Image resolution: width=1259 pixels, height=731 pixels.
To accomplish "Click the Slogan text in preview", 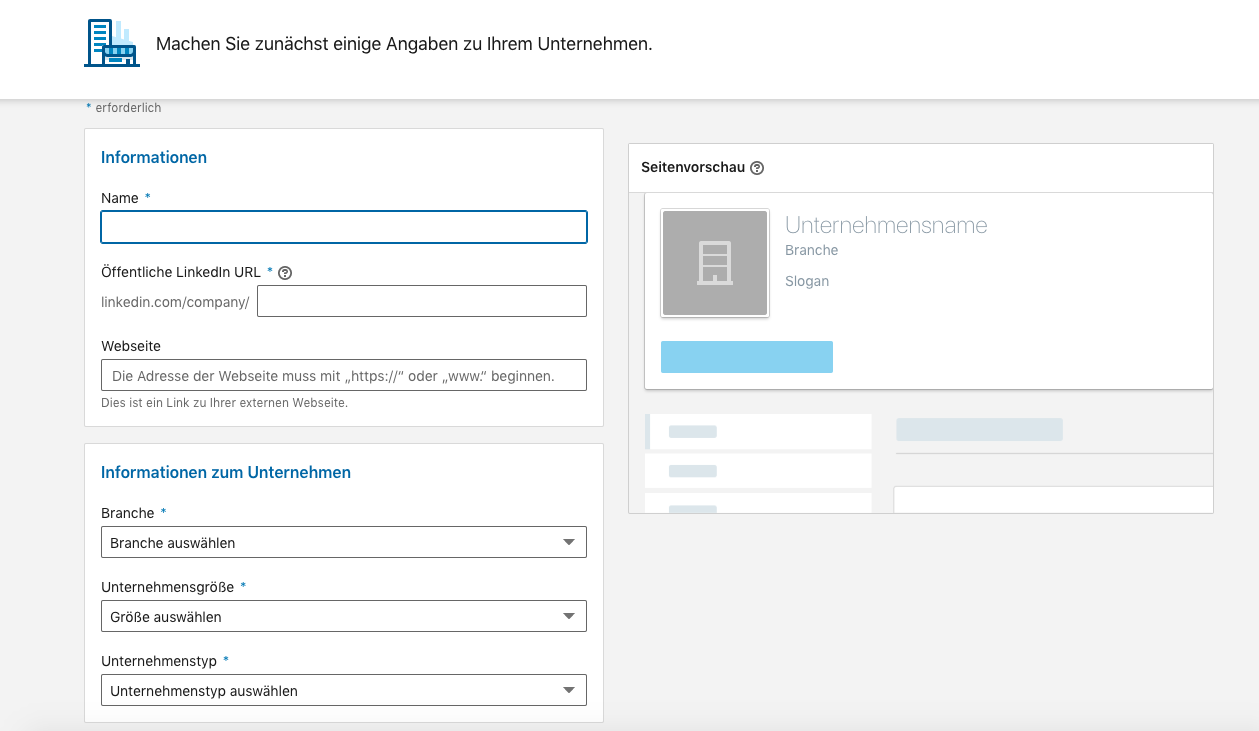I will click(807, 281).
